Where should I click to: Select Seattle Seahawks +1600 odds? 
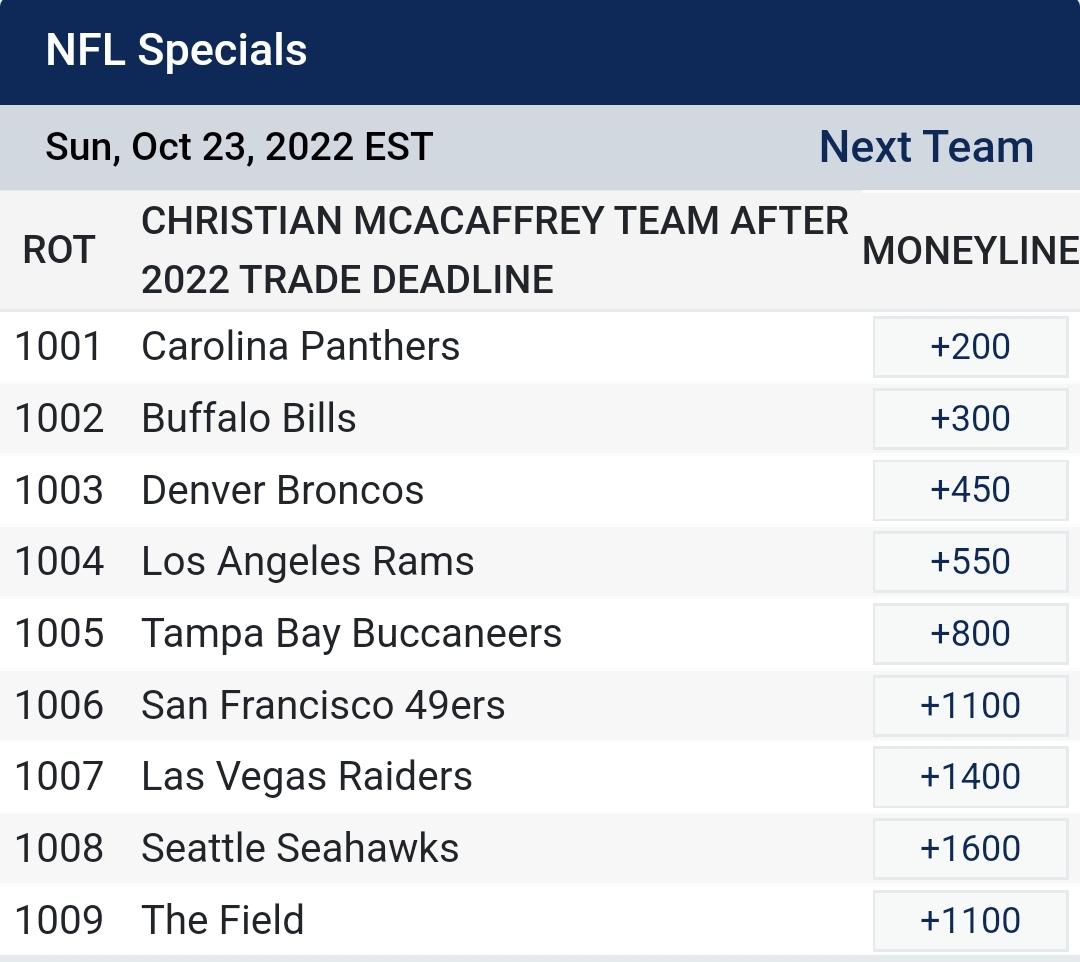970,848
